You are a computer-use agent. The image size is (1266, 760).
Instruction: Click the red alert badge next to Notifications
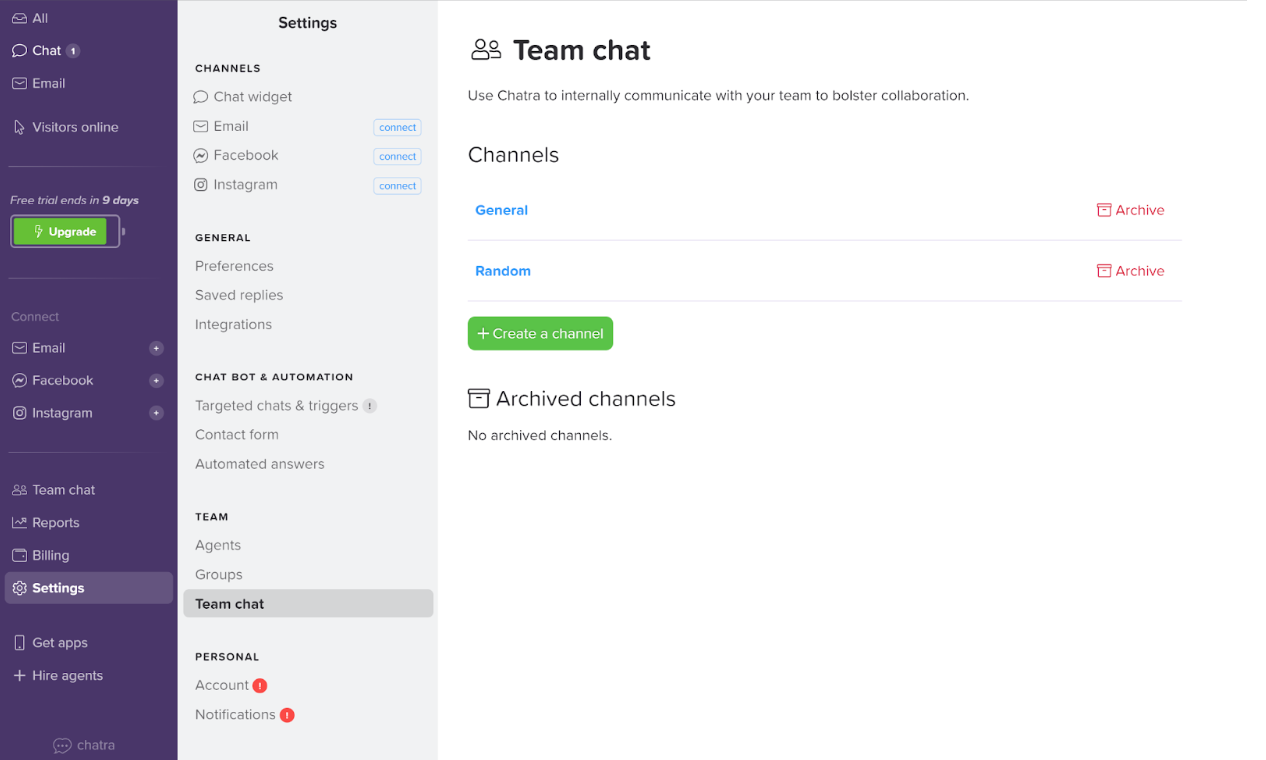point(287,715)
